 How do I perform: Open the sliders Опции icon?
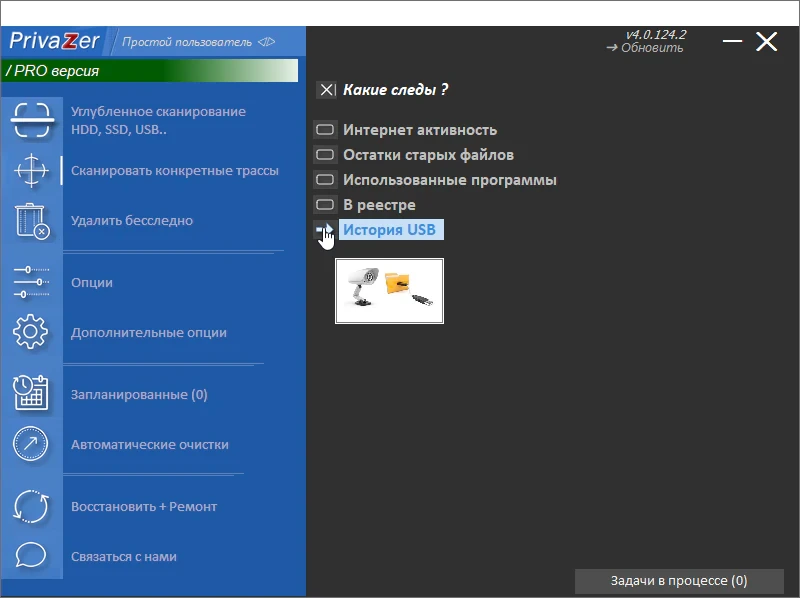(32, 282)
